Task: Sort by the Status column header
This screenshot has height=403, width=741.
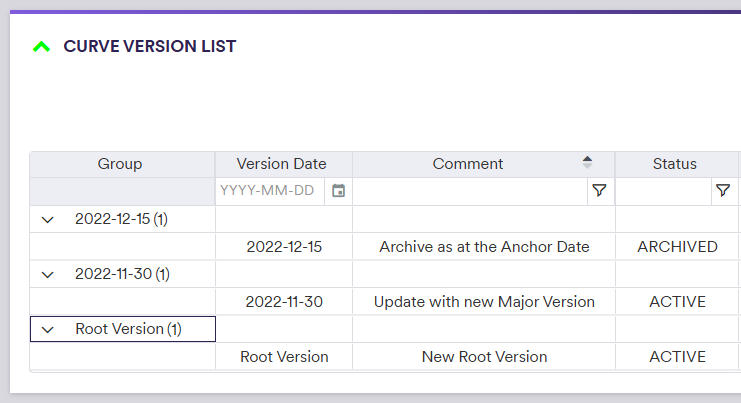Action: pos(675,164)
